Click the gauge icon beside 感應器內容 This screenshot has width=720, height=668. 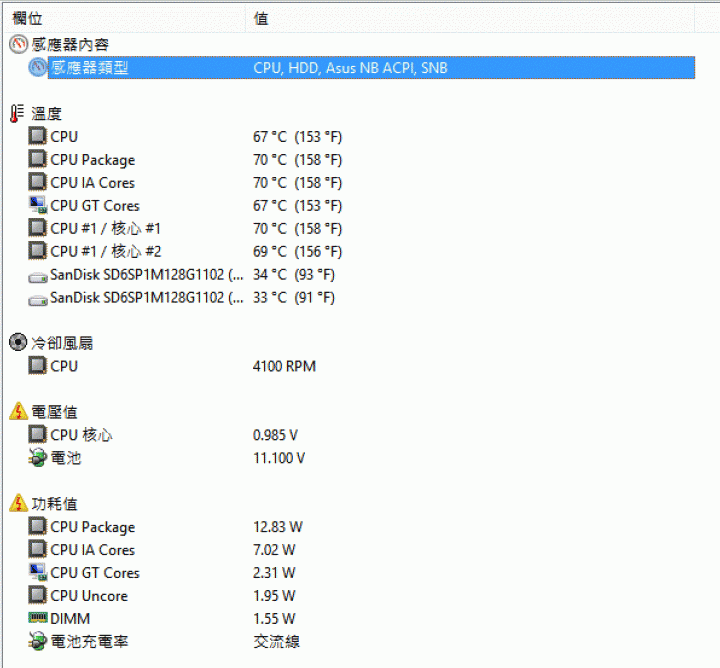18,45
